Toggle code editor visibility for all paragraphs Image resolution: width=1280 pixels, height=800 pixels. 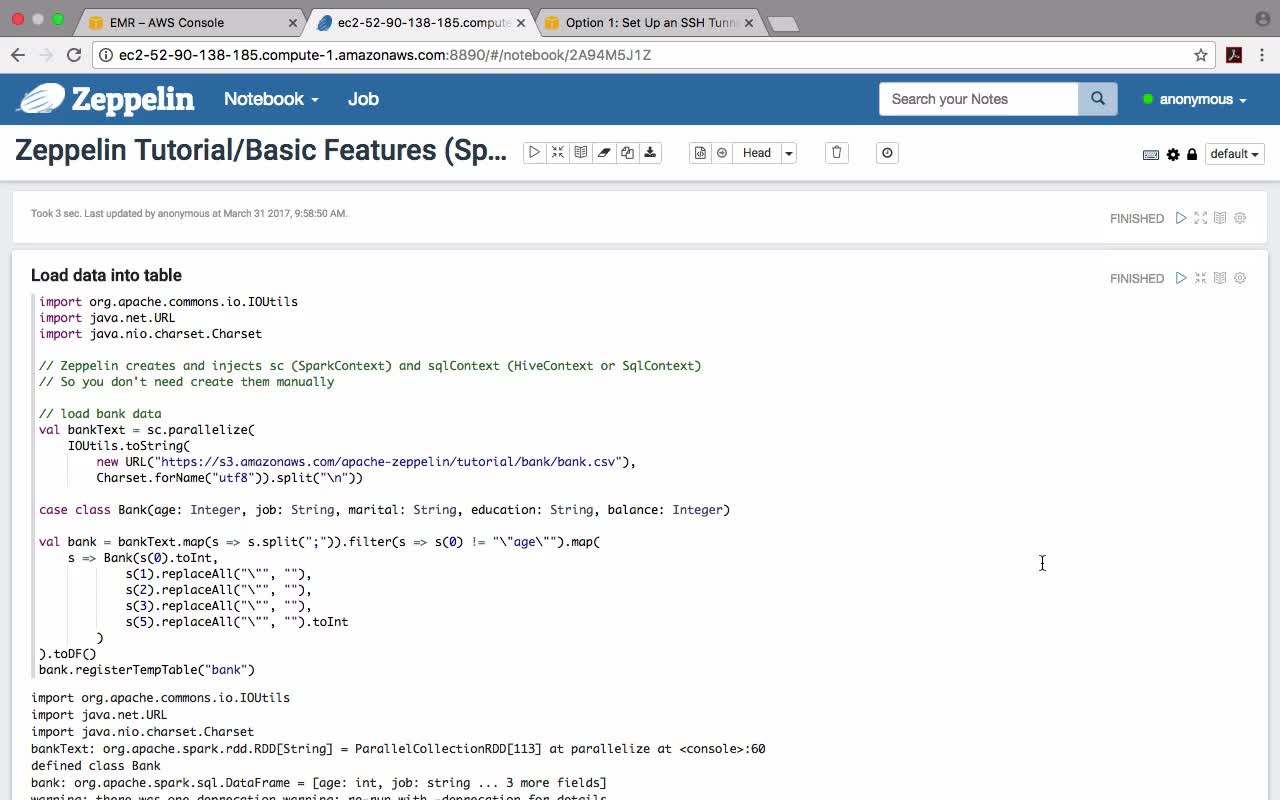pyautogui.click(x=558, y=153)
